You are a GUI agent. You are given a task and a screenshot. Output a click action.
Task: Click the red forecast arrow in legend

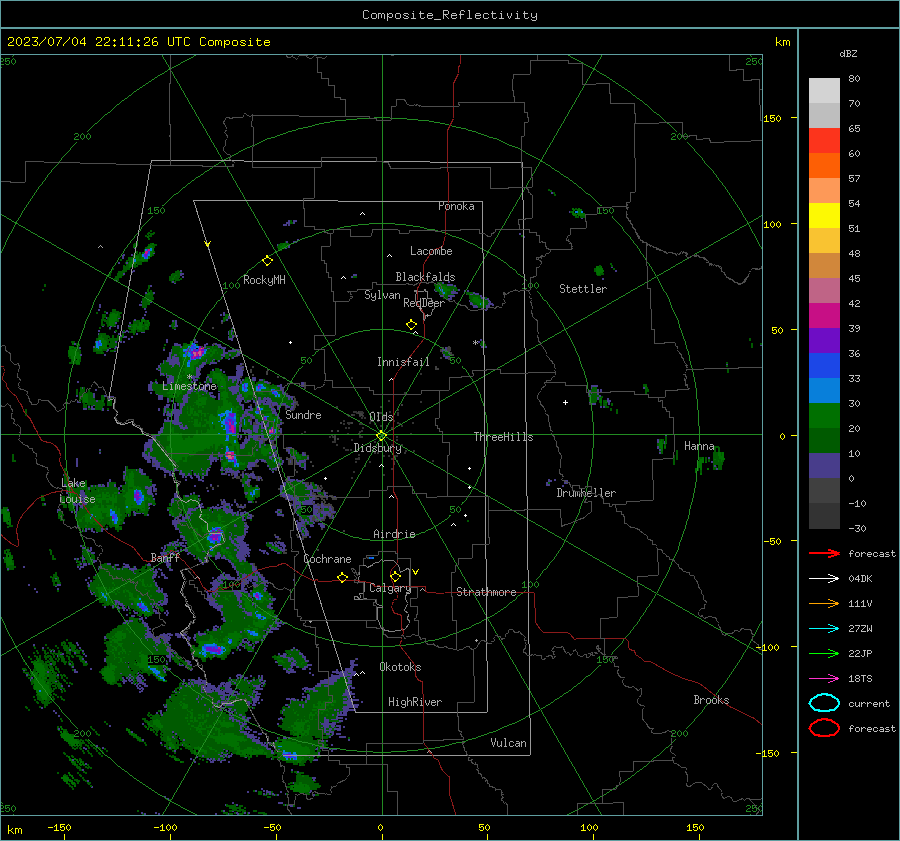click(824, 553)
